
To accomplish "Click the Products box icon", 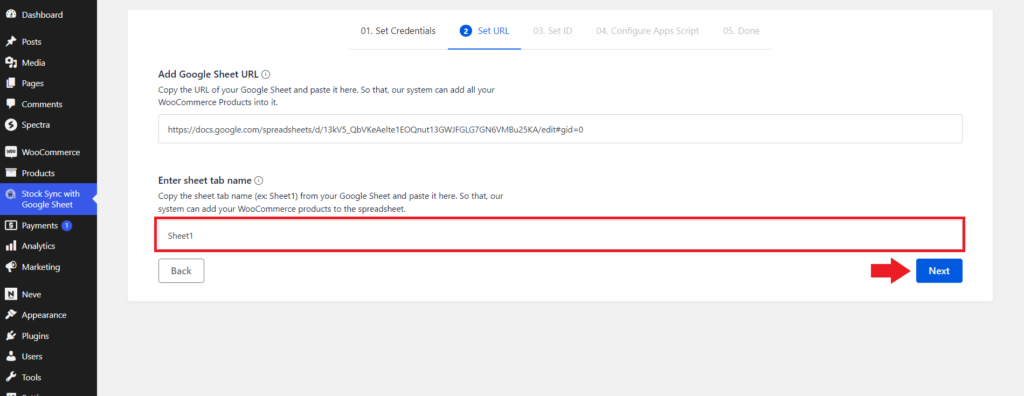I will coord(10,173).
